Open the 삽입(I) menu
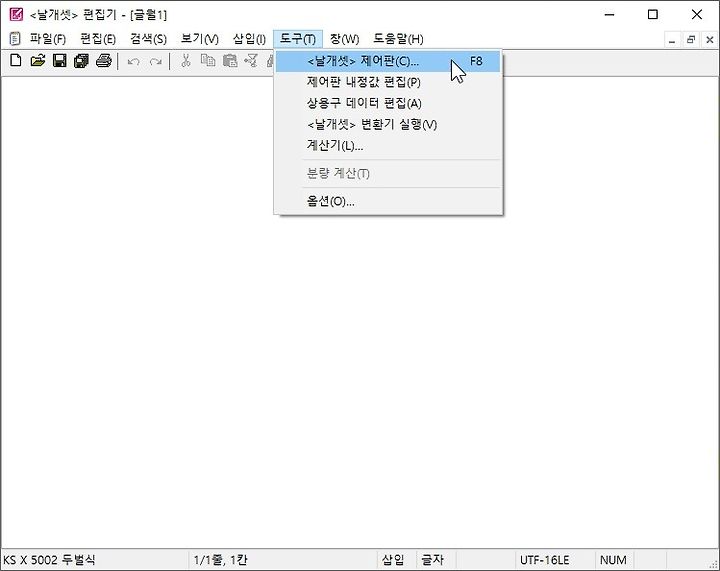Viewport: 720px width, 571px height. pos(249,39)
